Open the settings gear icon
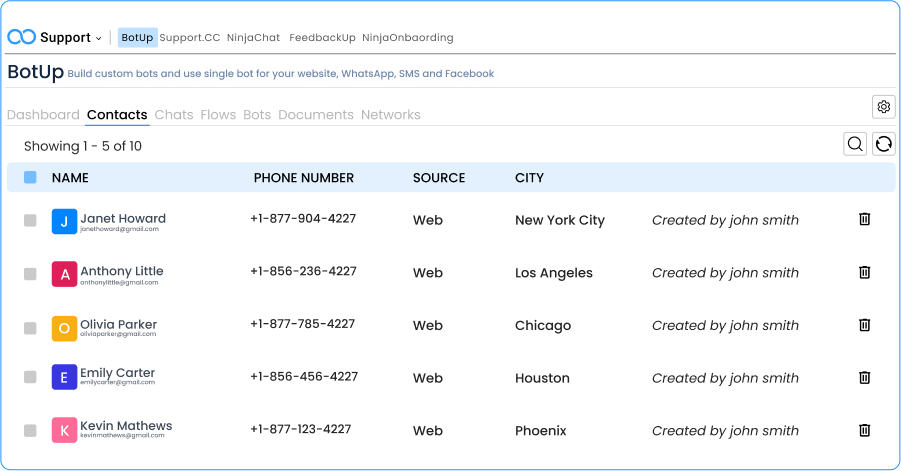901x471 pixels. 883,107
